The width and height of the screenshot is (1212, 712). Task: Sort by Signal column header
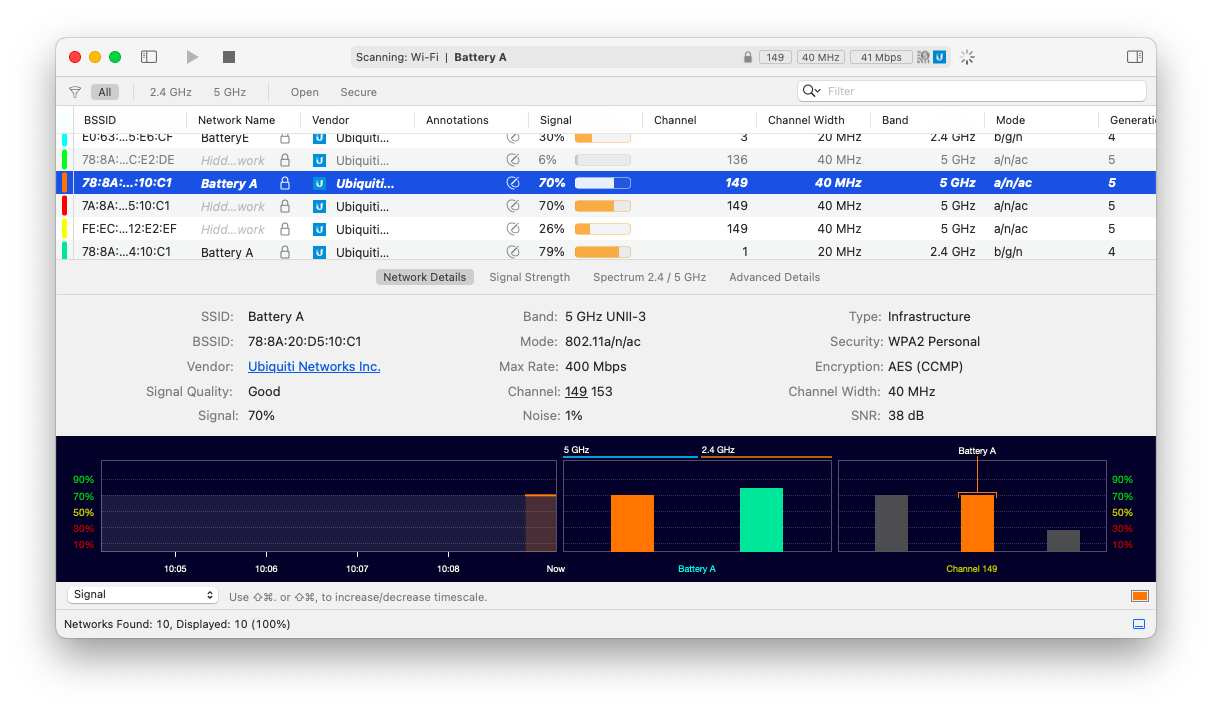tap(556, 120)
